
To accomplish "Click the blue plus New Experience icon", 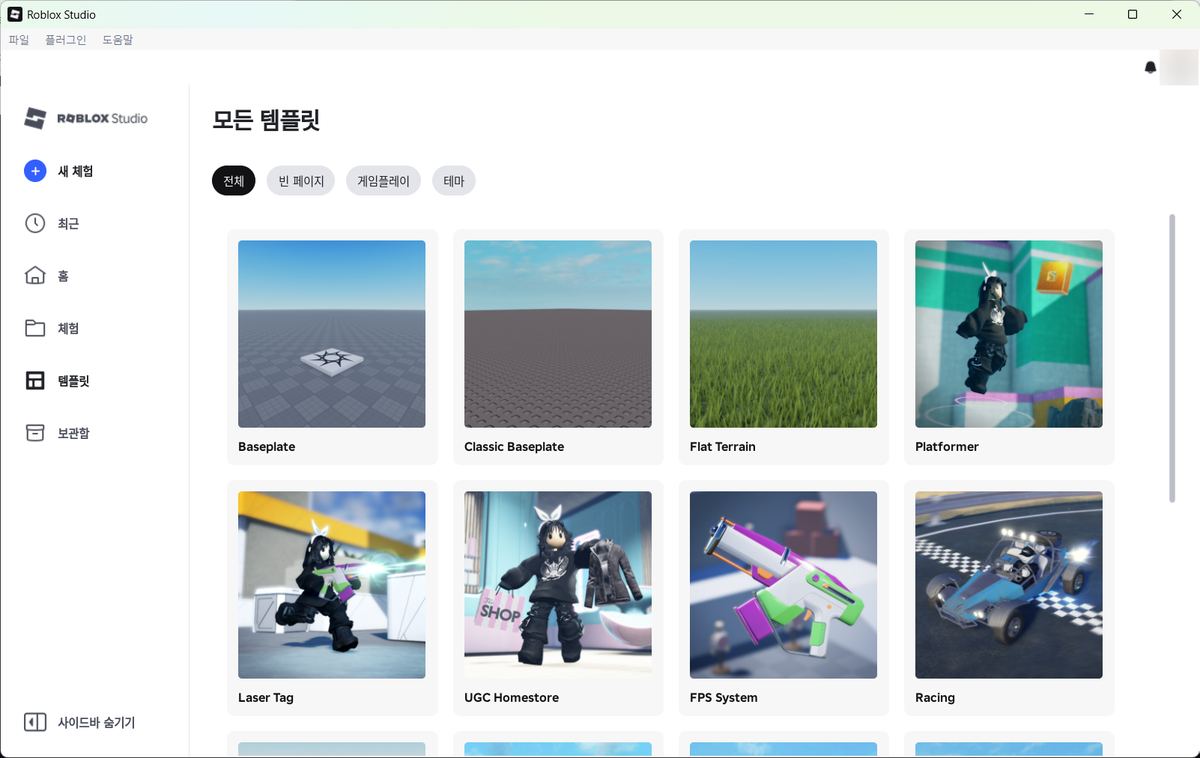I will (35, 171).
